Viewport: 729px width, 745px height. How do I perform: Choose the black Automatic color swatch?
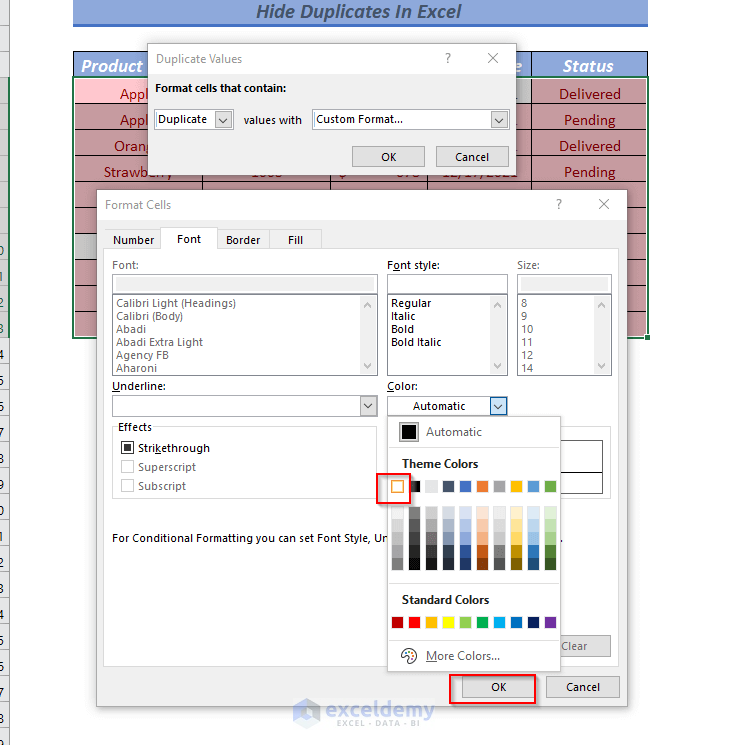[x=409, y=432]
